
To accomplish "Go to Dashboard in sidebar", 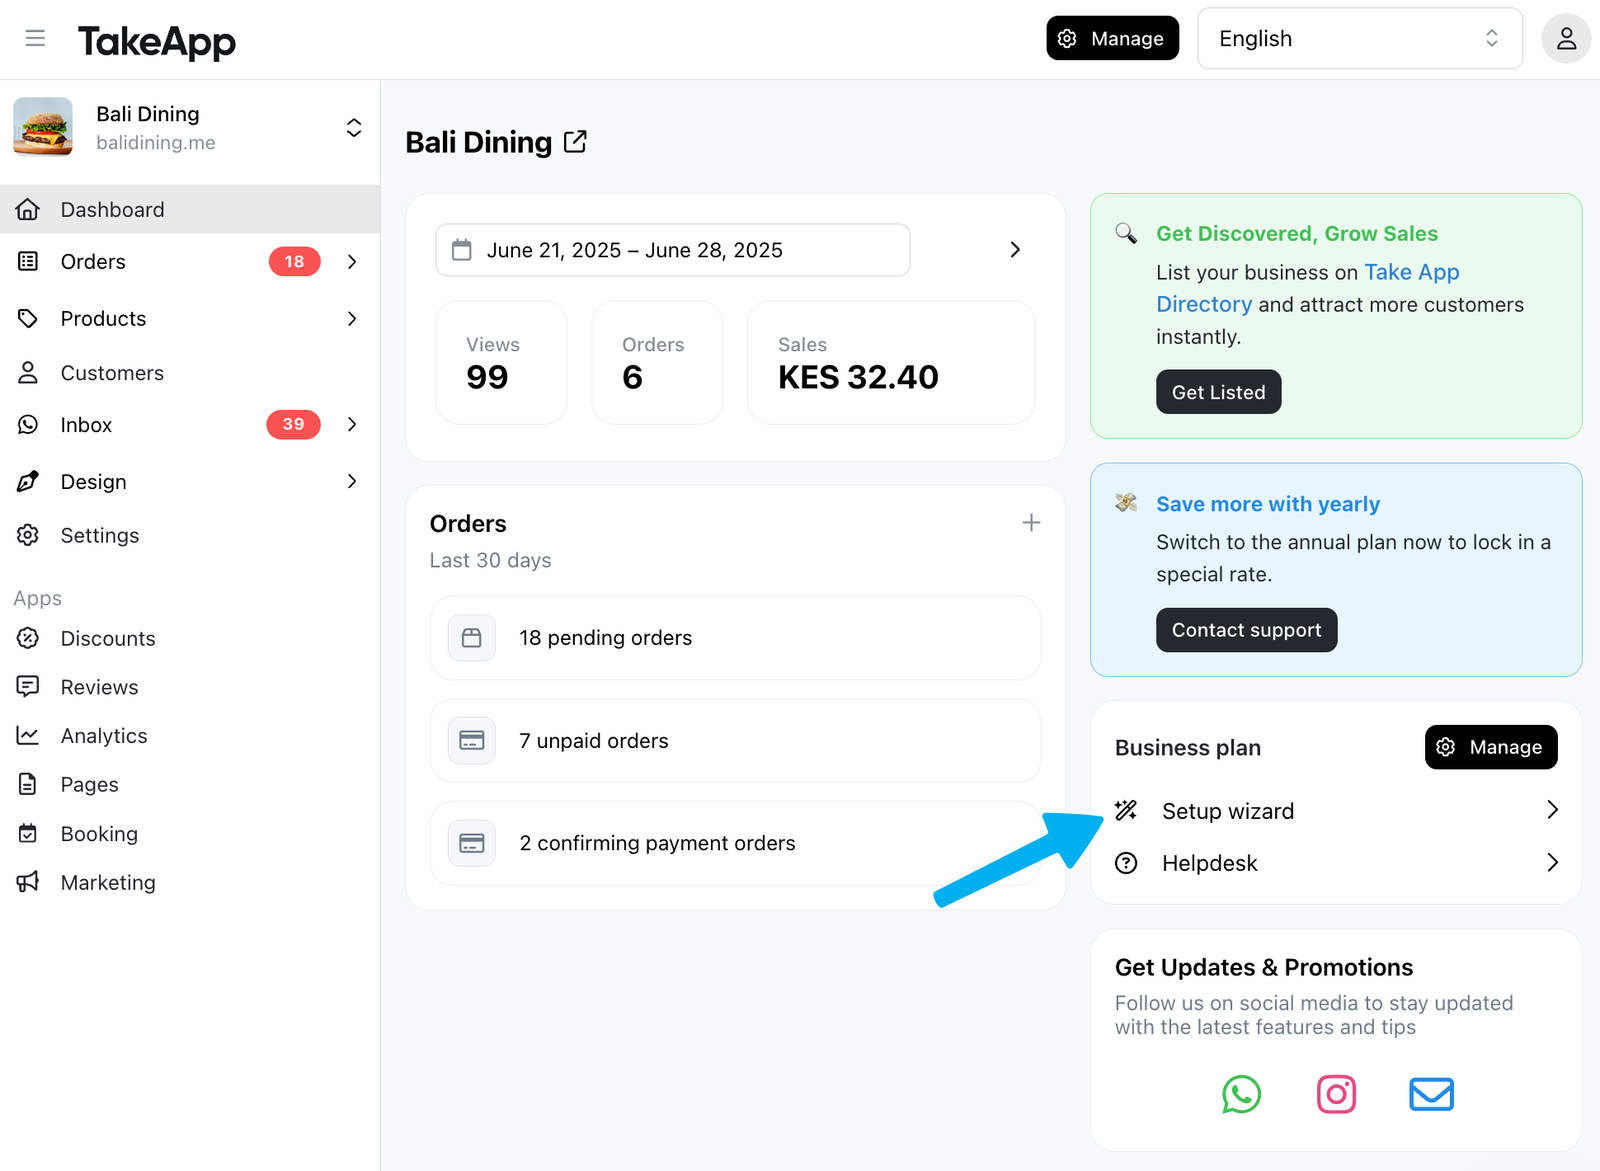I will (190, 209).
